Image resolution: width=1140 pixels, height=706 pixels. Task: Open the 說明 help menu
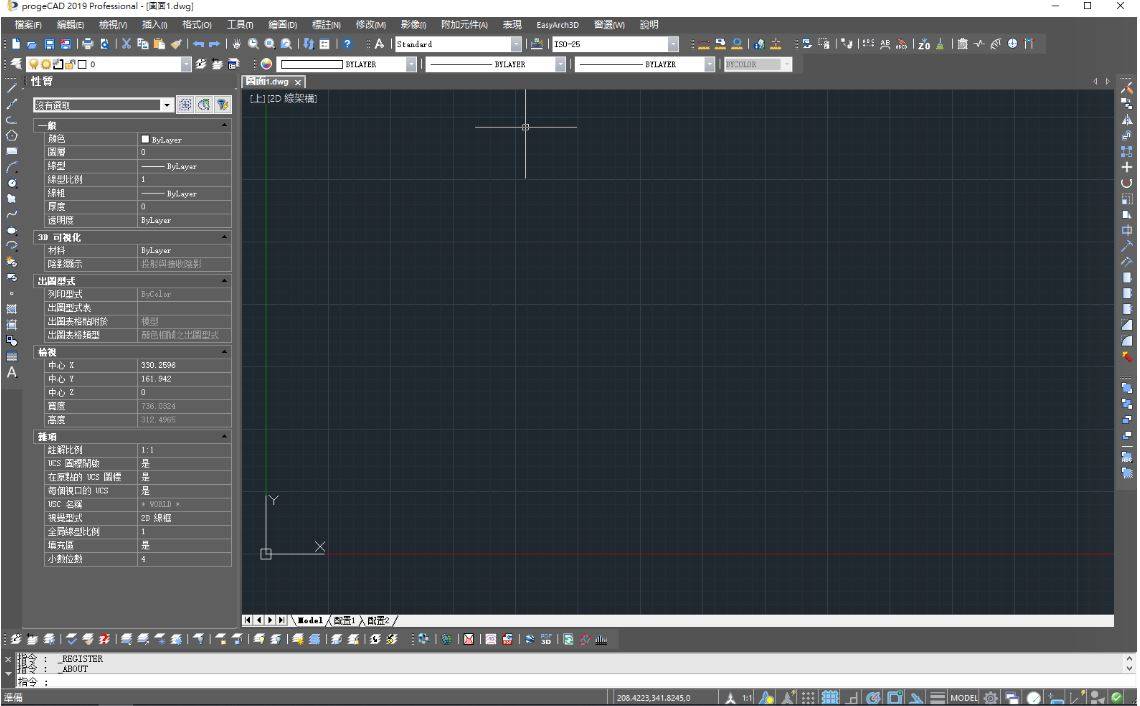(x=649, y=25)
